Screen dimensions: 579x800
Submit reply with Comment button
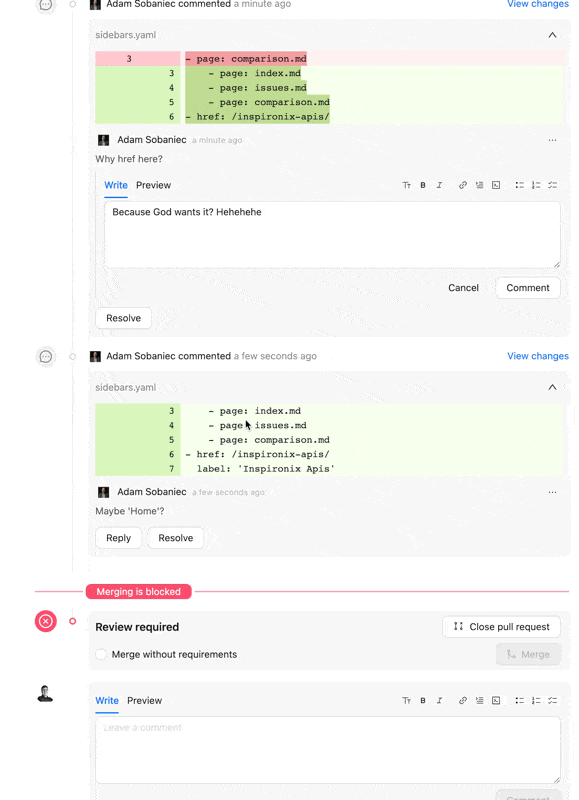pyautogui.click(x=527, y=288)
